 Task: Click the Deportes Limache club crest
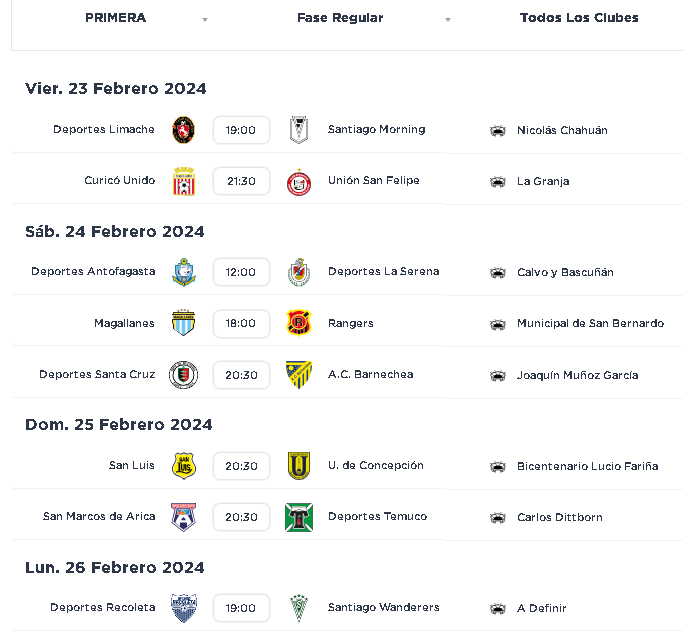pos(183,130)
